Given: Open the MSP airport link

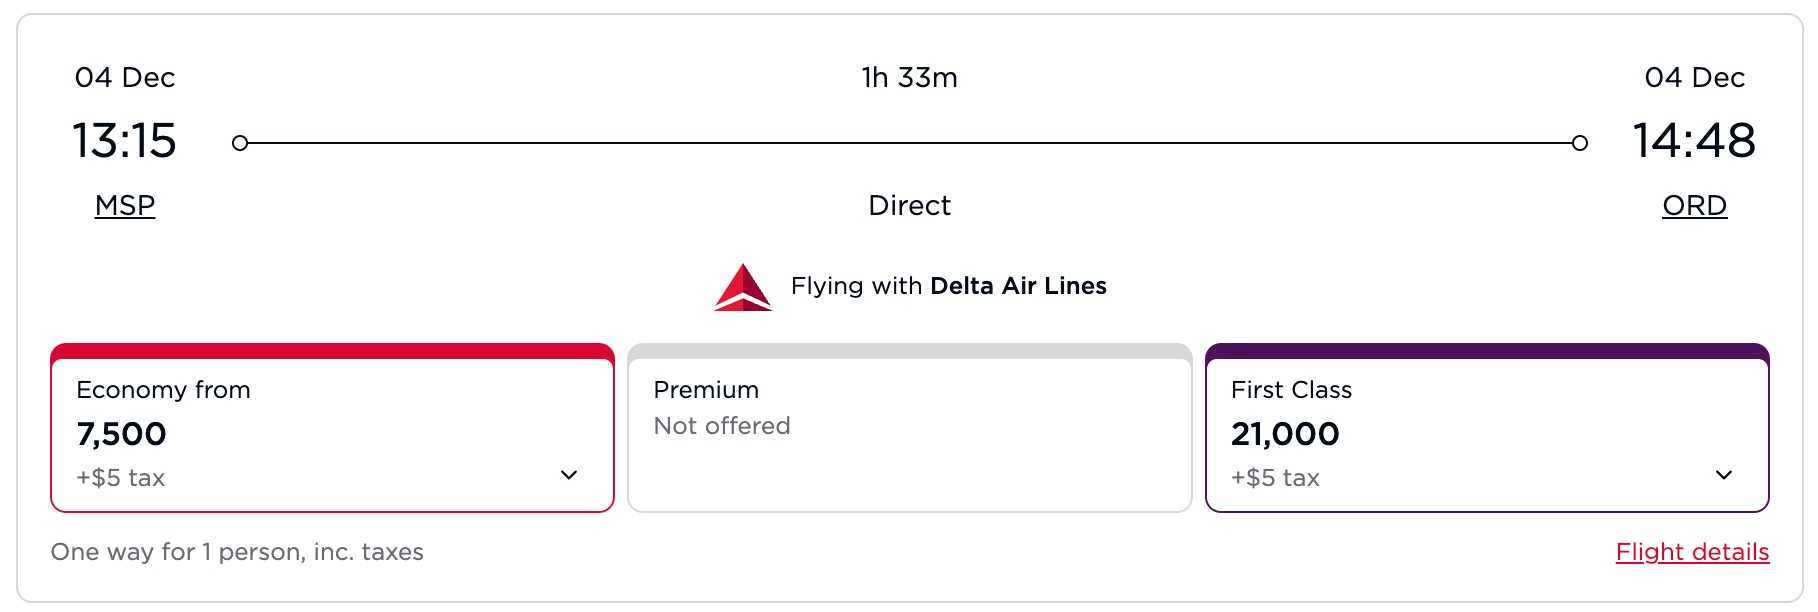Looking at the screenshot, I should click(x=124, y=205).
